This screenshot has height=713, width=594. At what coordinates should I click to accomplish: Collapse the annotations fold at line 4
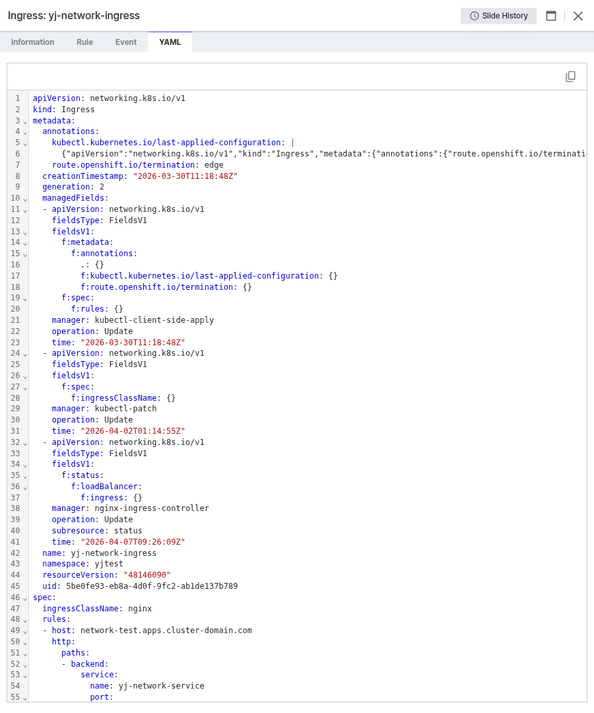point(25,132)
